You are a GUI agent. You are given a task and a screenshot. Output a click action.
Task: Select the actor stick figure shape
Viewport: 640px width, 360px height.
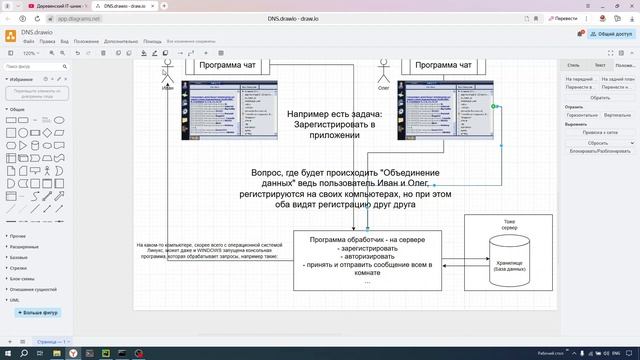47,171
